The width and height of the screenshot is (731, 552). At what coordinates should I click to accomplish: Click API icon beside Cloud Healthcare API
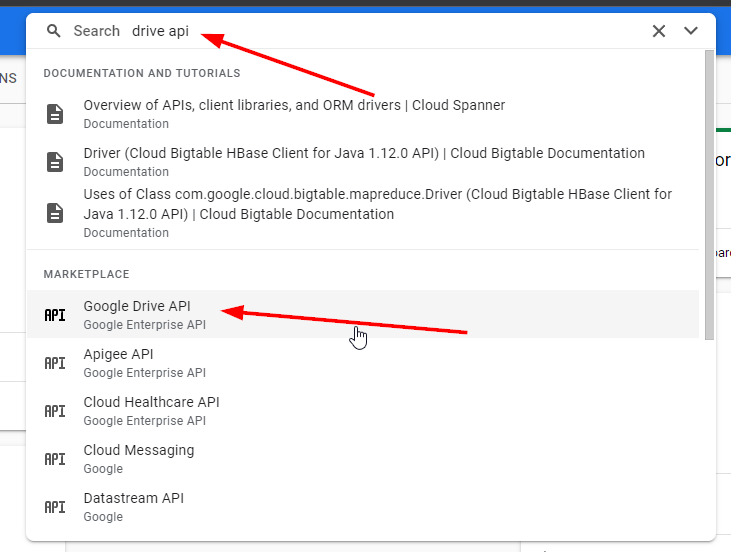[x=55, y=411]
